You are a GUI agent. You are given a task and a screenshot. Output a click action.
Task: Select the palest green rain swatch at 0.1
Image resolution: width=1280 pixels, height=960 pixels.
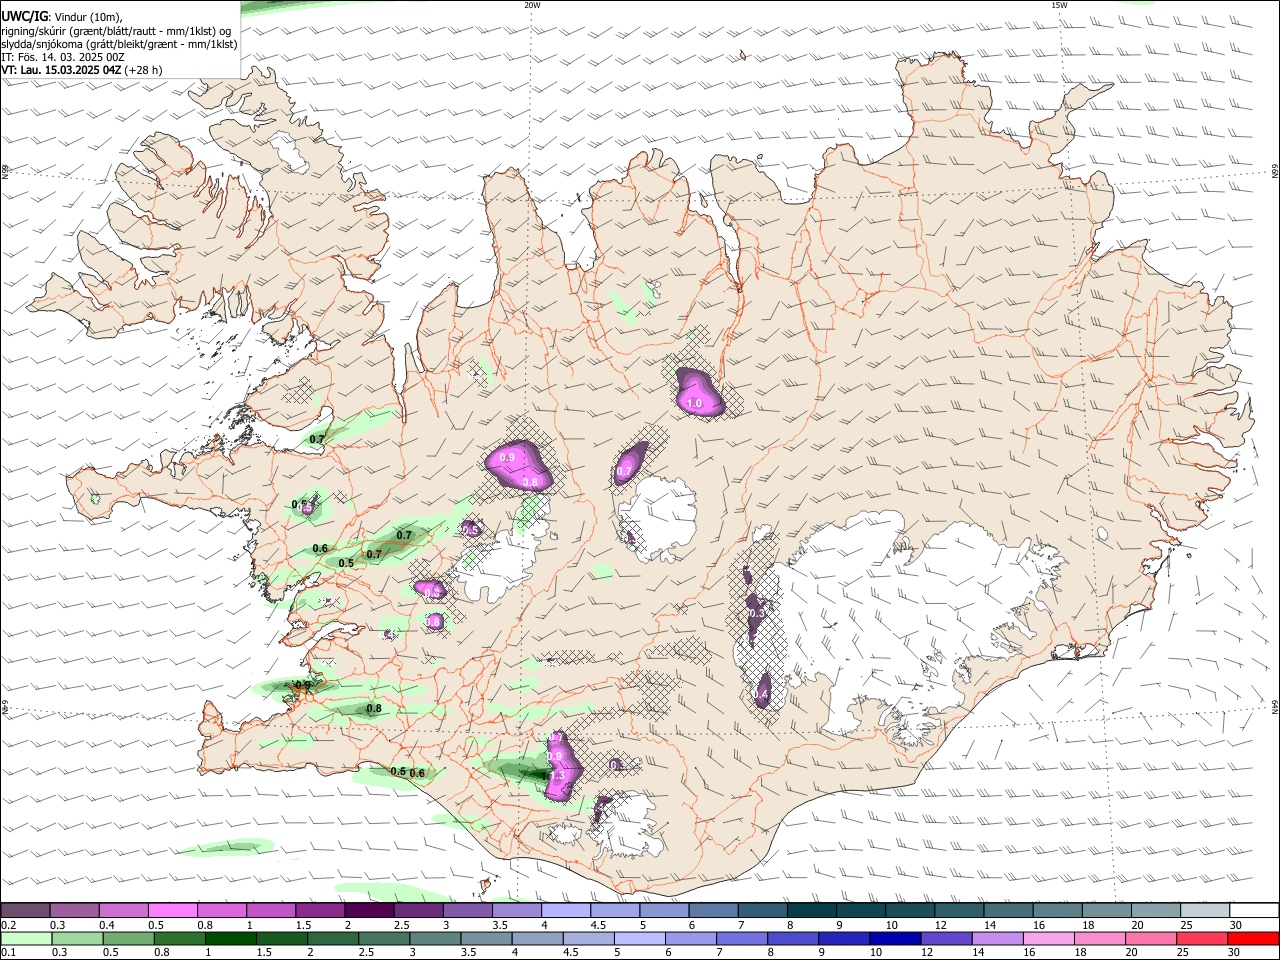25,939
